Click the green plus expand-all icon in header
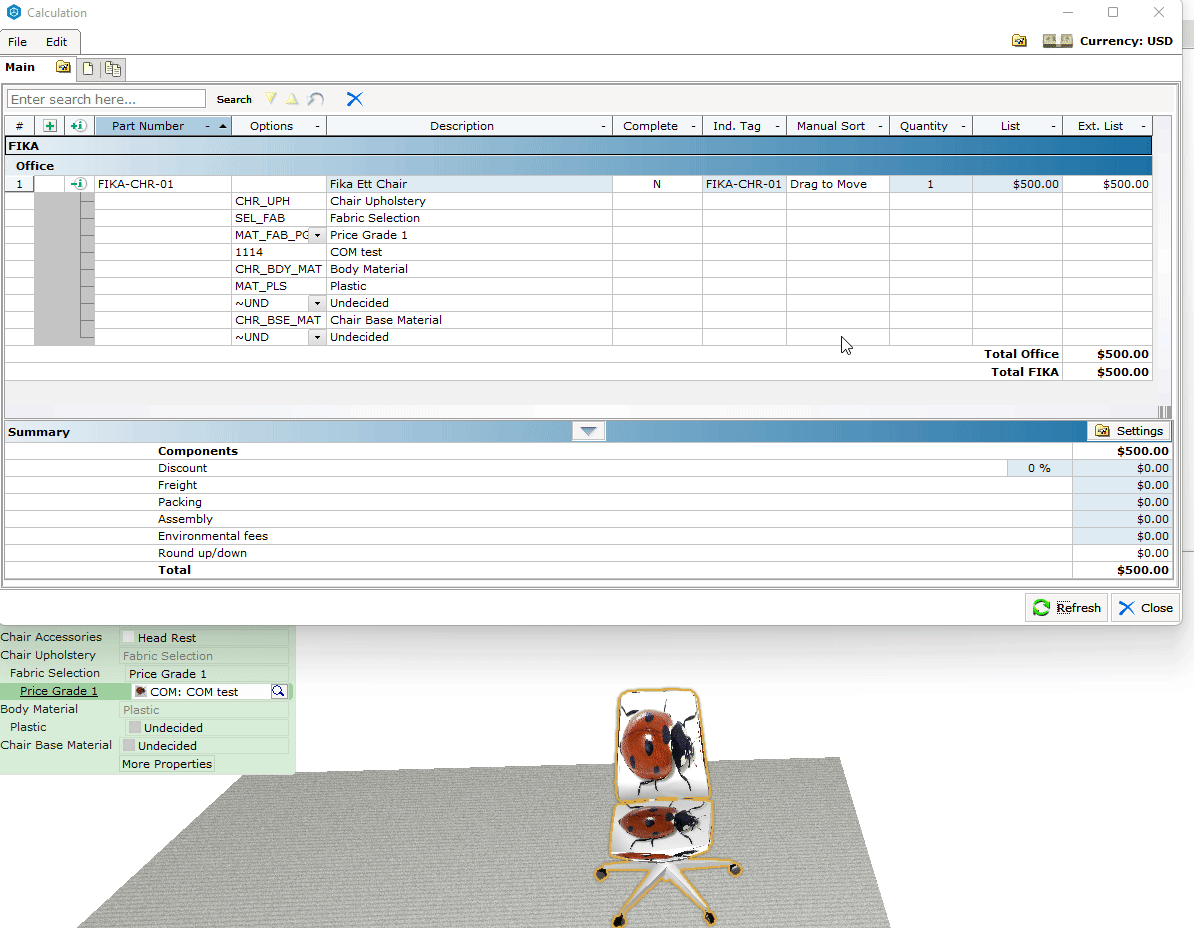The image size is (1194, 928). [x=49, y=126]
